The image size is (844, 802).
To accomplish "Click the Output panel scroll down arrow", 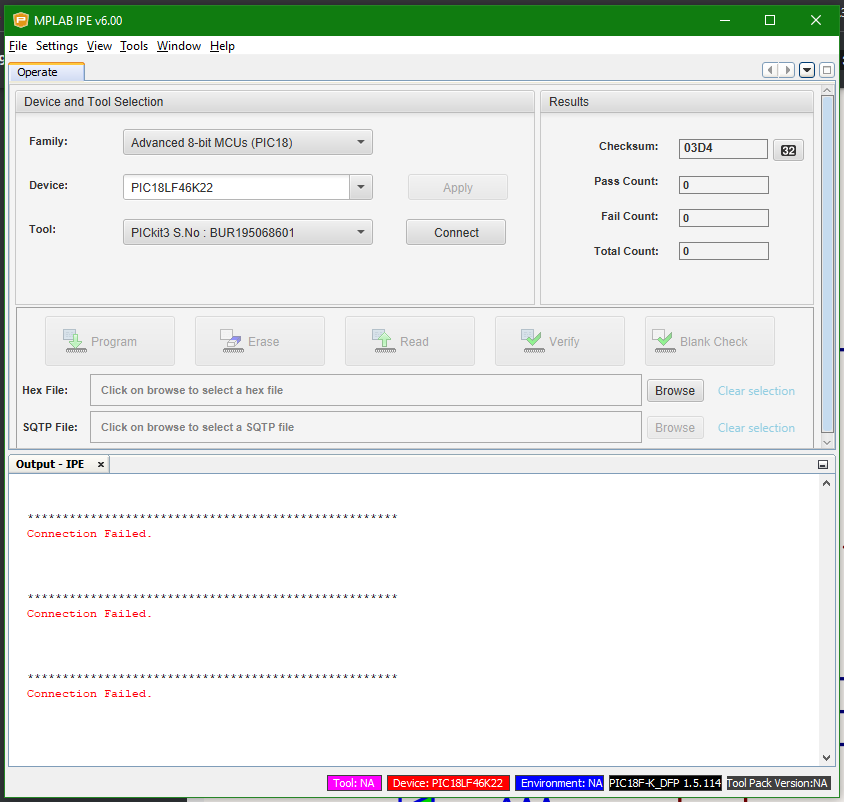I will click(826, 758).
